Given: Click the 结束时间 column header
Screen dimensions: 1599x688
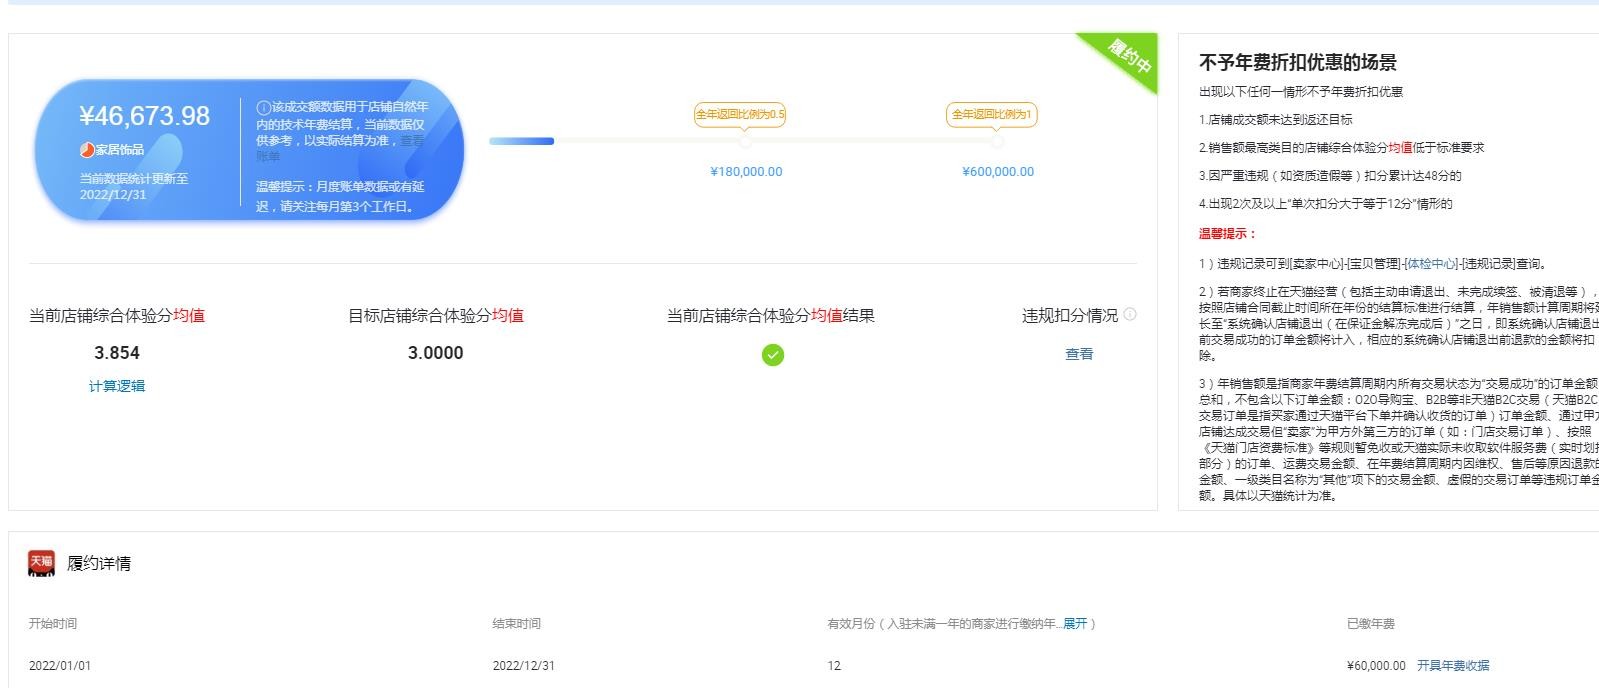Looking at the screenshot, I should click(517, 623).
